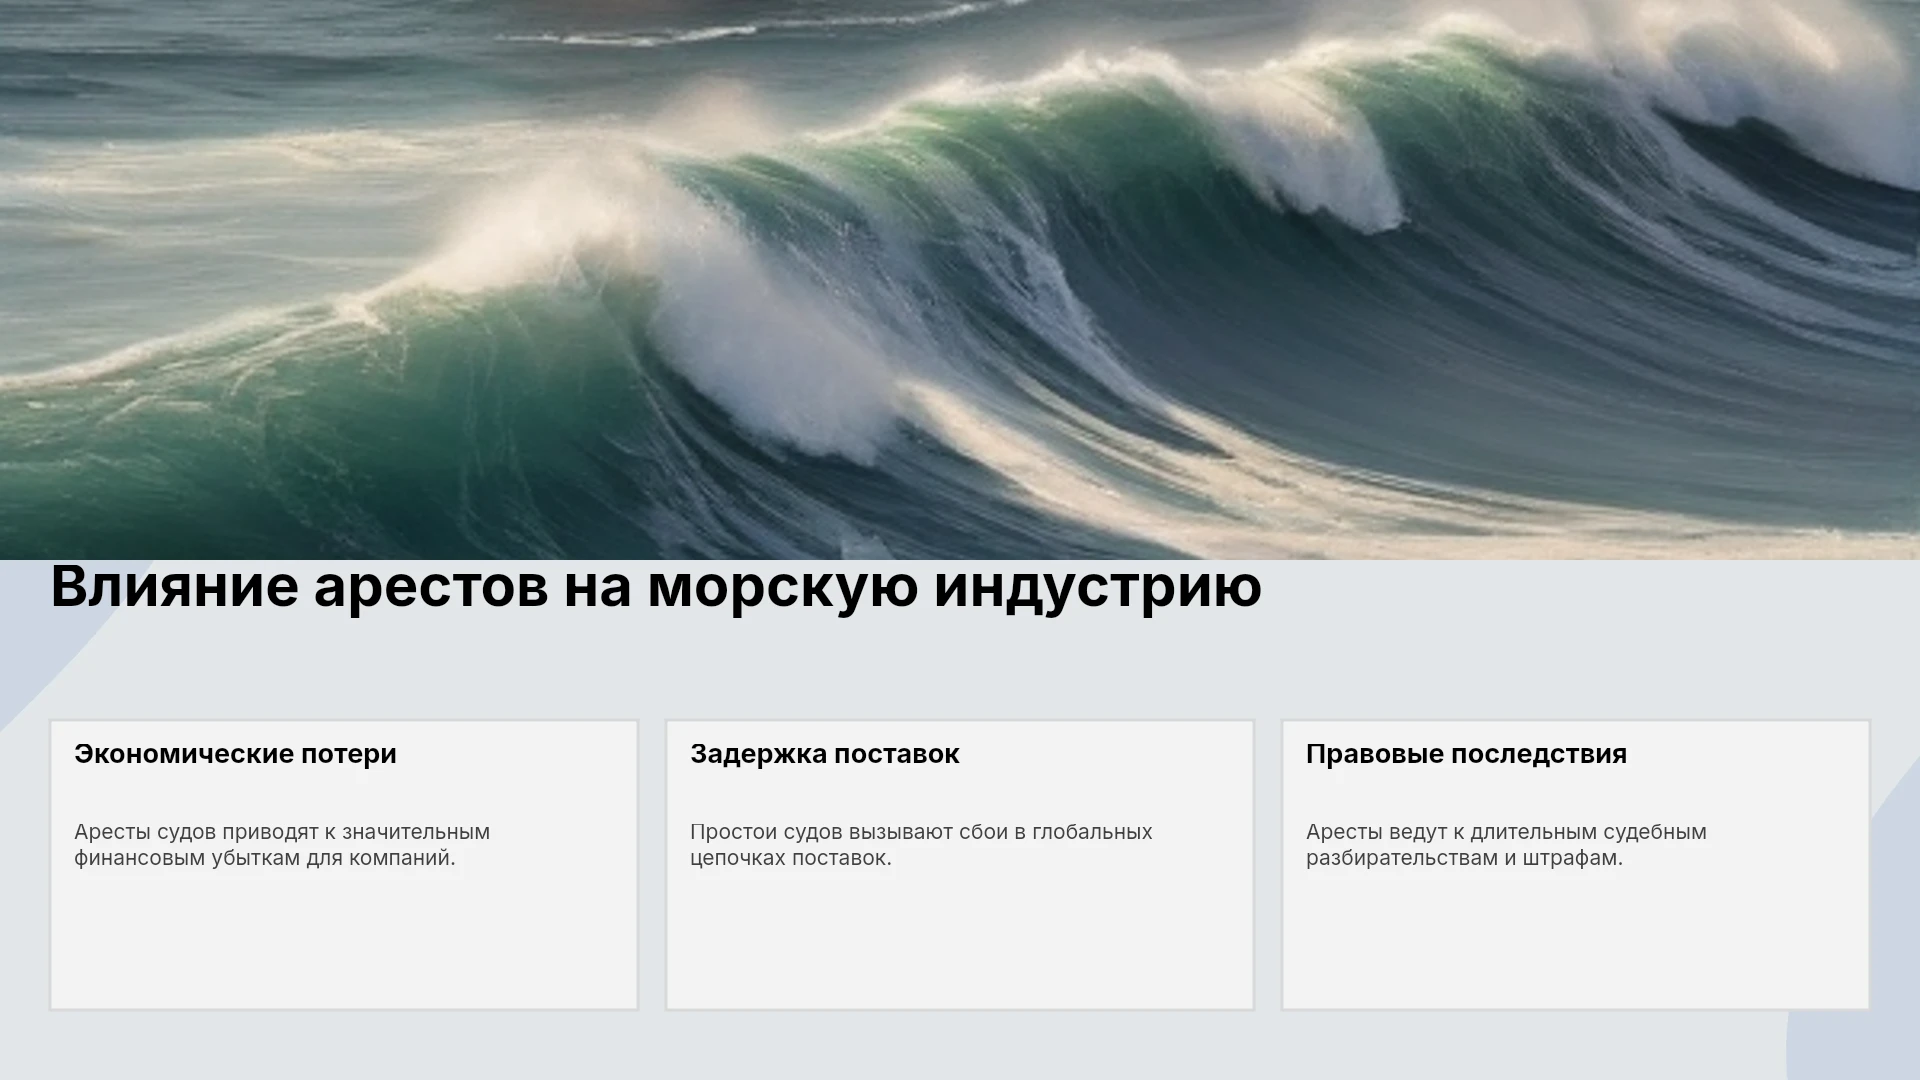Select the word "морскую" in the title
The width and height of the screenshot is (1920, 1080).
pyautogui.click(x=783, y=590)
